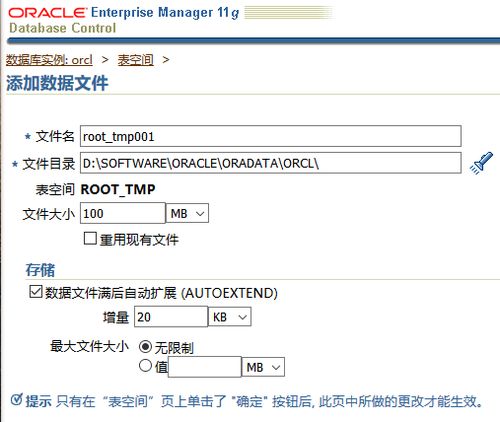Click the Oracle Enterprise Manager logo
This screenshot has height=422, width=500.
point(124,13)
